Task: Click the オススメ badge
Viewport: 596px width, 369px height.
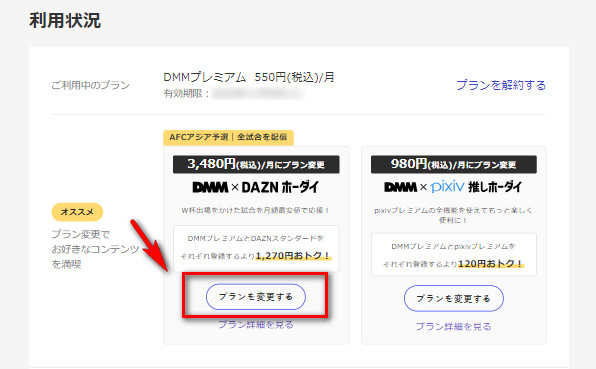Action: click(77, 212)
